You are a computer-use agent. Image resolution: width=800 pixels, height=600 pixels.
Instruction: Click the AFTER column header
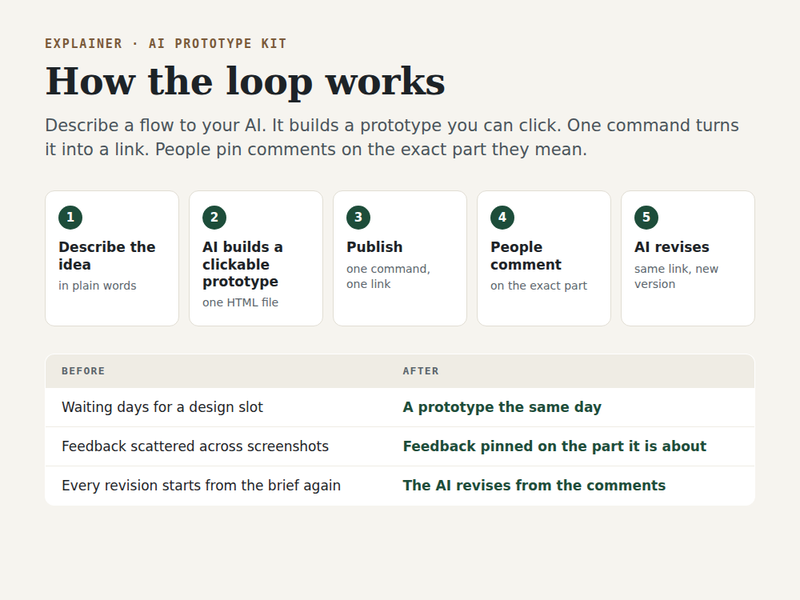[420, 371]
